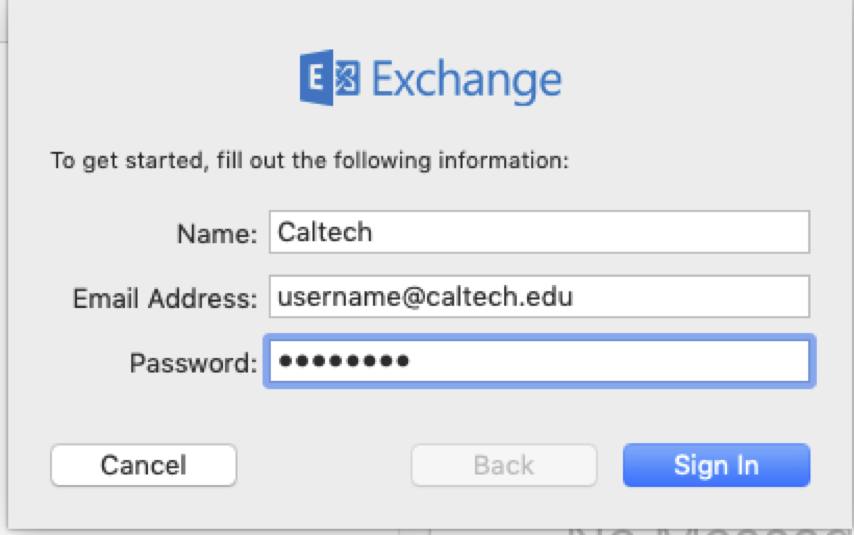Click the blue Exchange logo icon
854x535 pixels.
click(330, 80)
